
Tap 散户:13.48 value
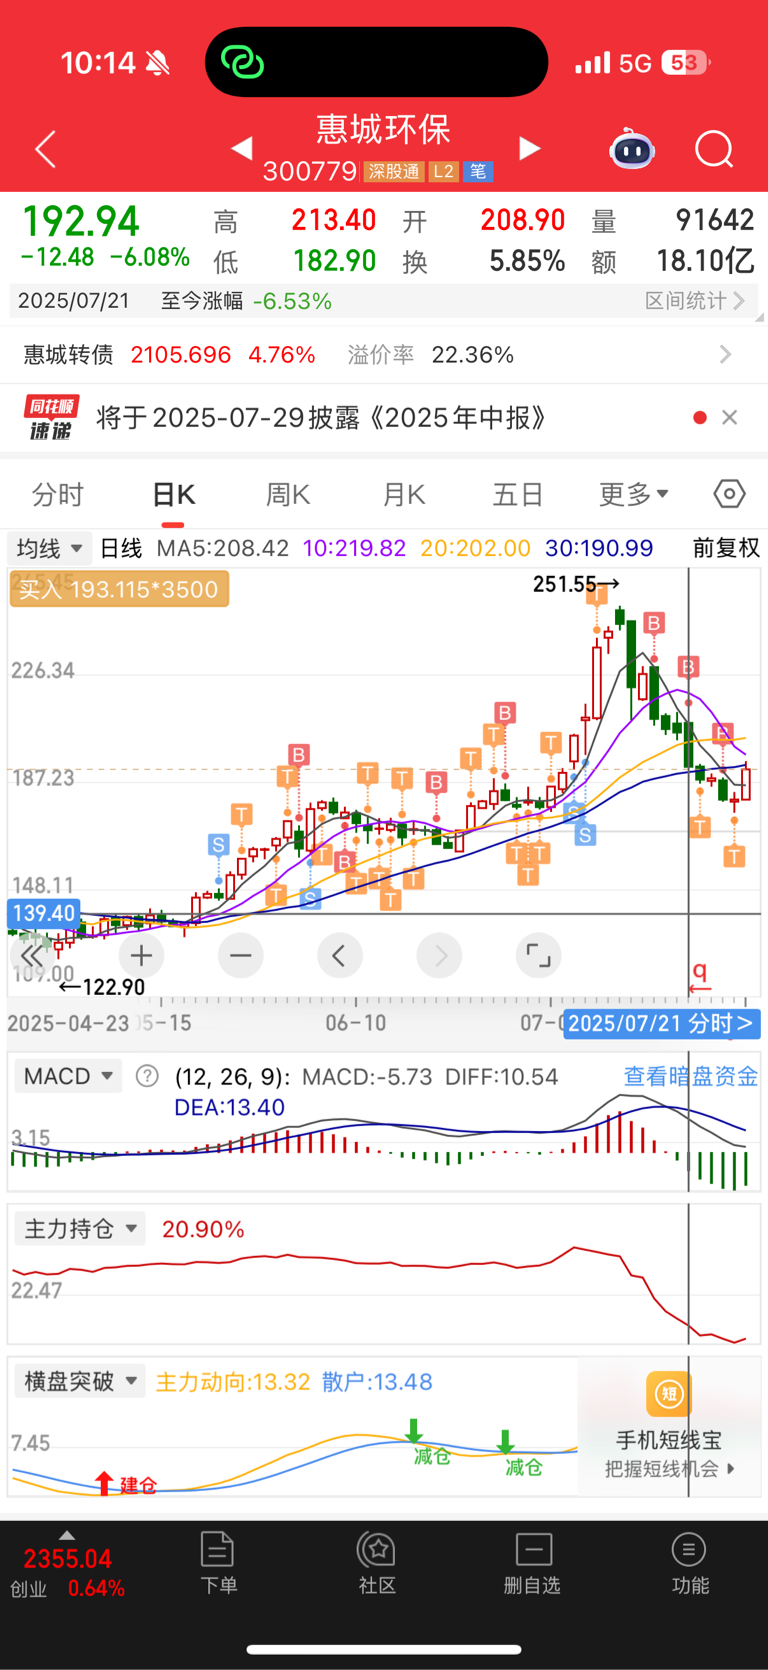pos(377,1382)
